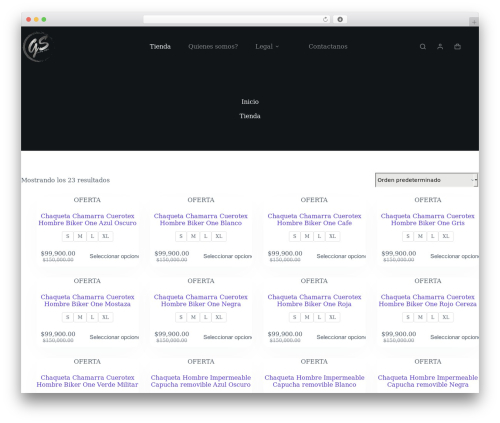Click OFERTA badge above Biker One Blanco
The image size is (500, 423).
tap(201, 200)
